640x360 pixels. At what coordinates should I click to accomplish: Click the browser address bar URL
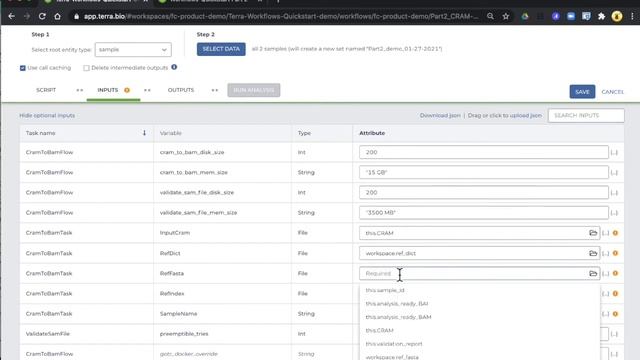[x=281, y=16]
